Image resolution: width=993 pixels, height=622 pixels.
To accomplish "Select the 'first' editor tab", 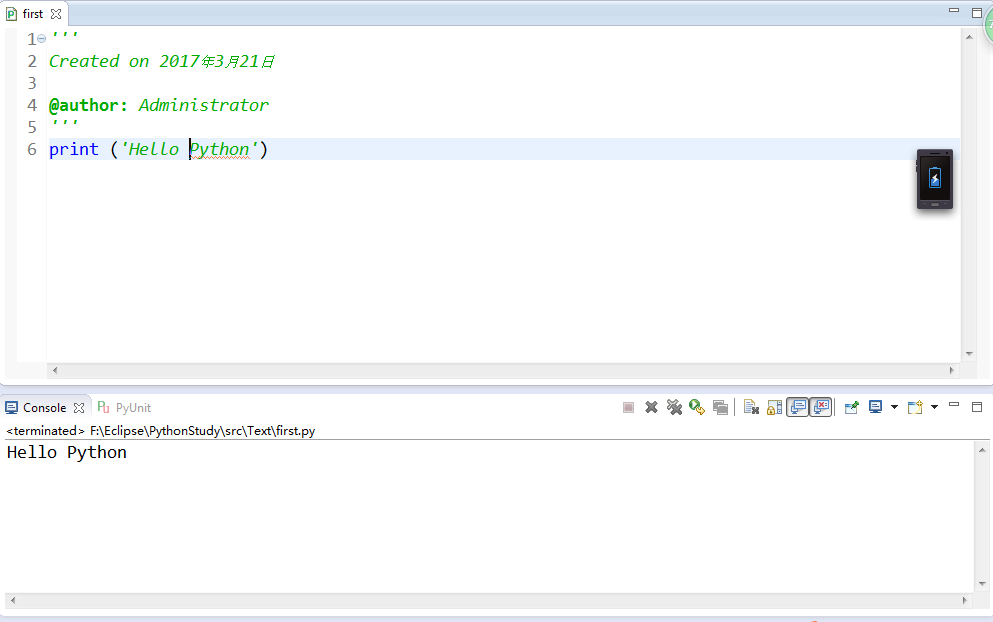I will 33,14.
